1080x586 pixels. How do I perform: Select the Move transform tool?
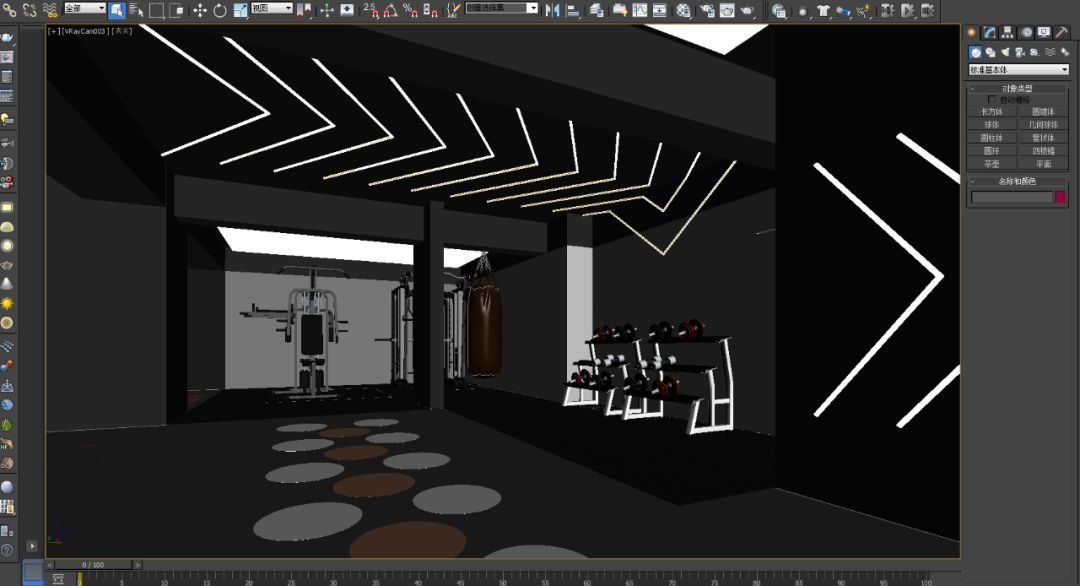(x=199, y=10)
